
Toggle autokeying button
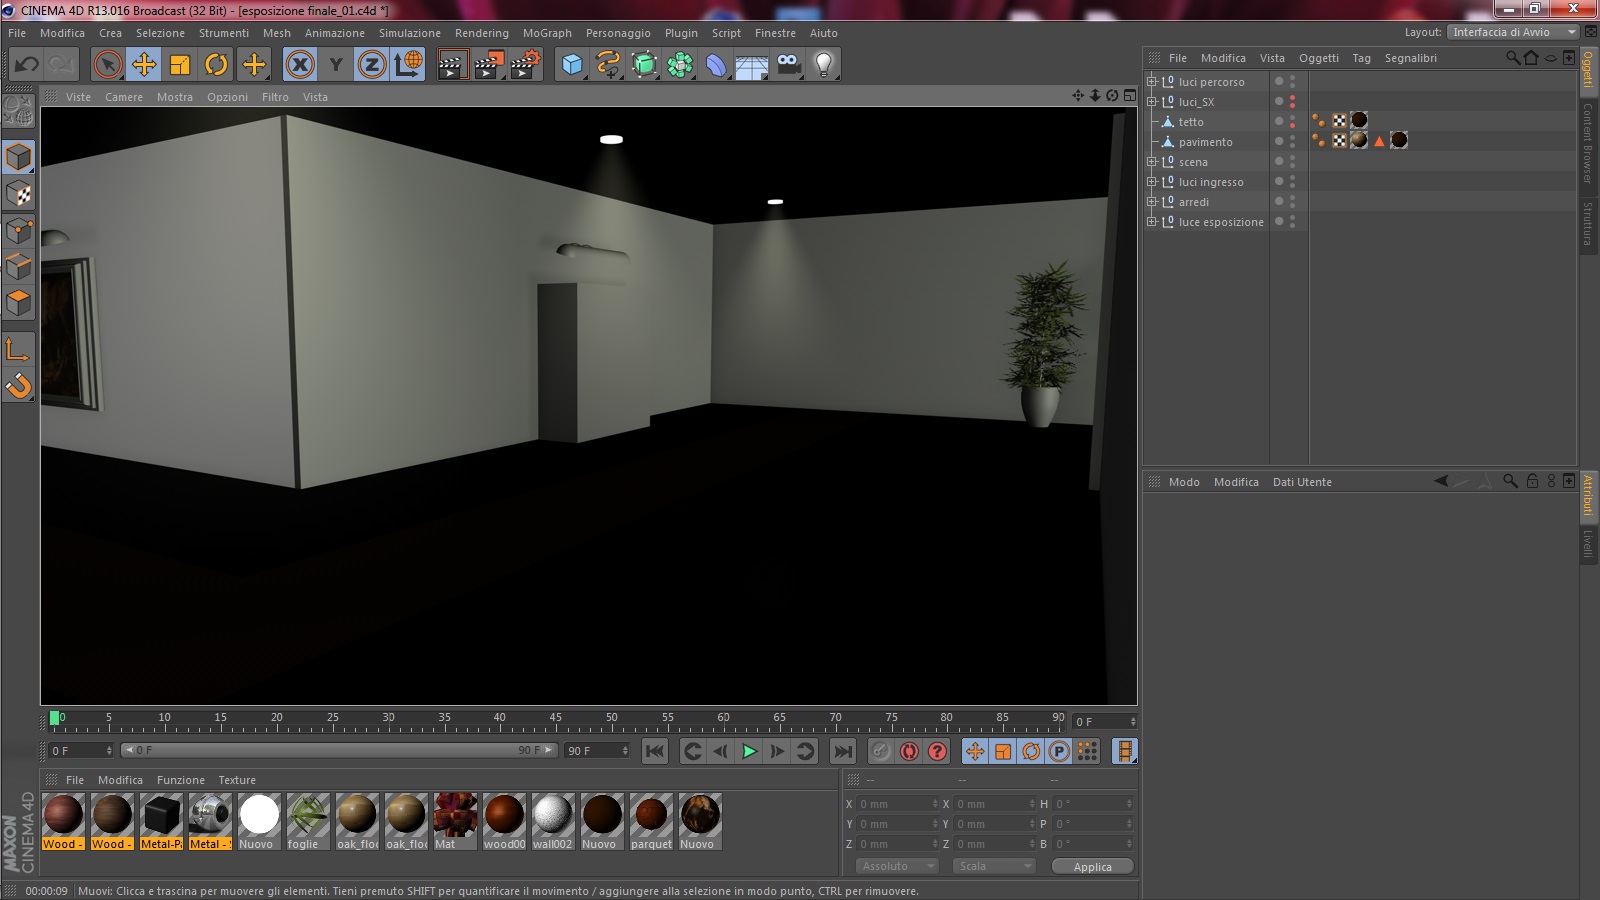(x=909, y=751)
